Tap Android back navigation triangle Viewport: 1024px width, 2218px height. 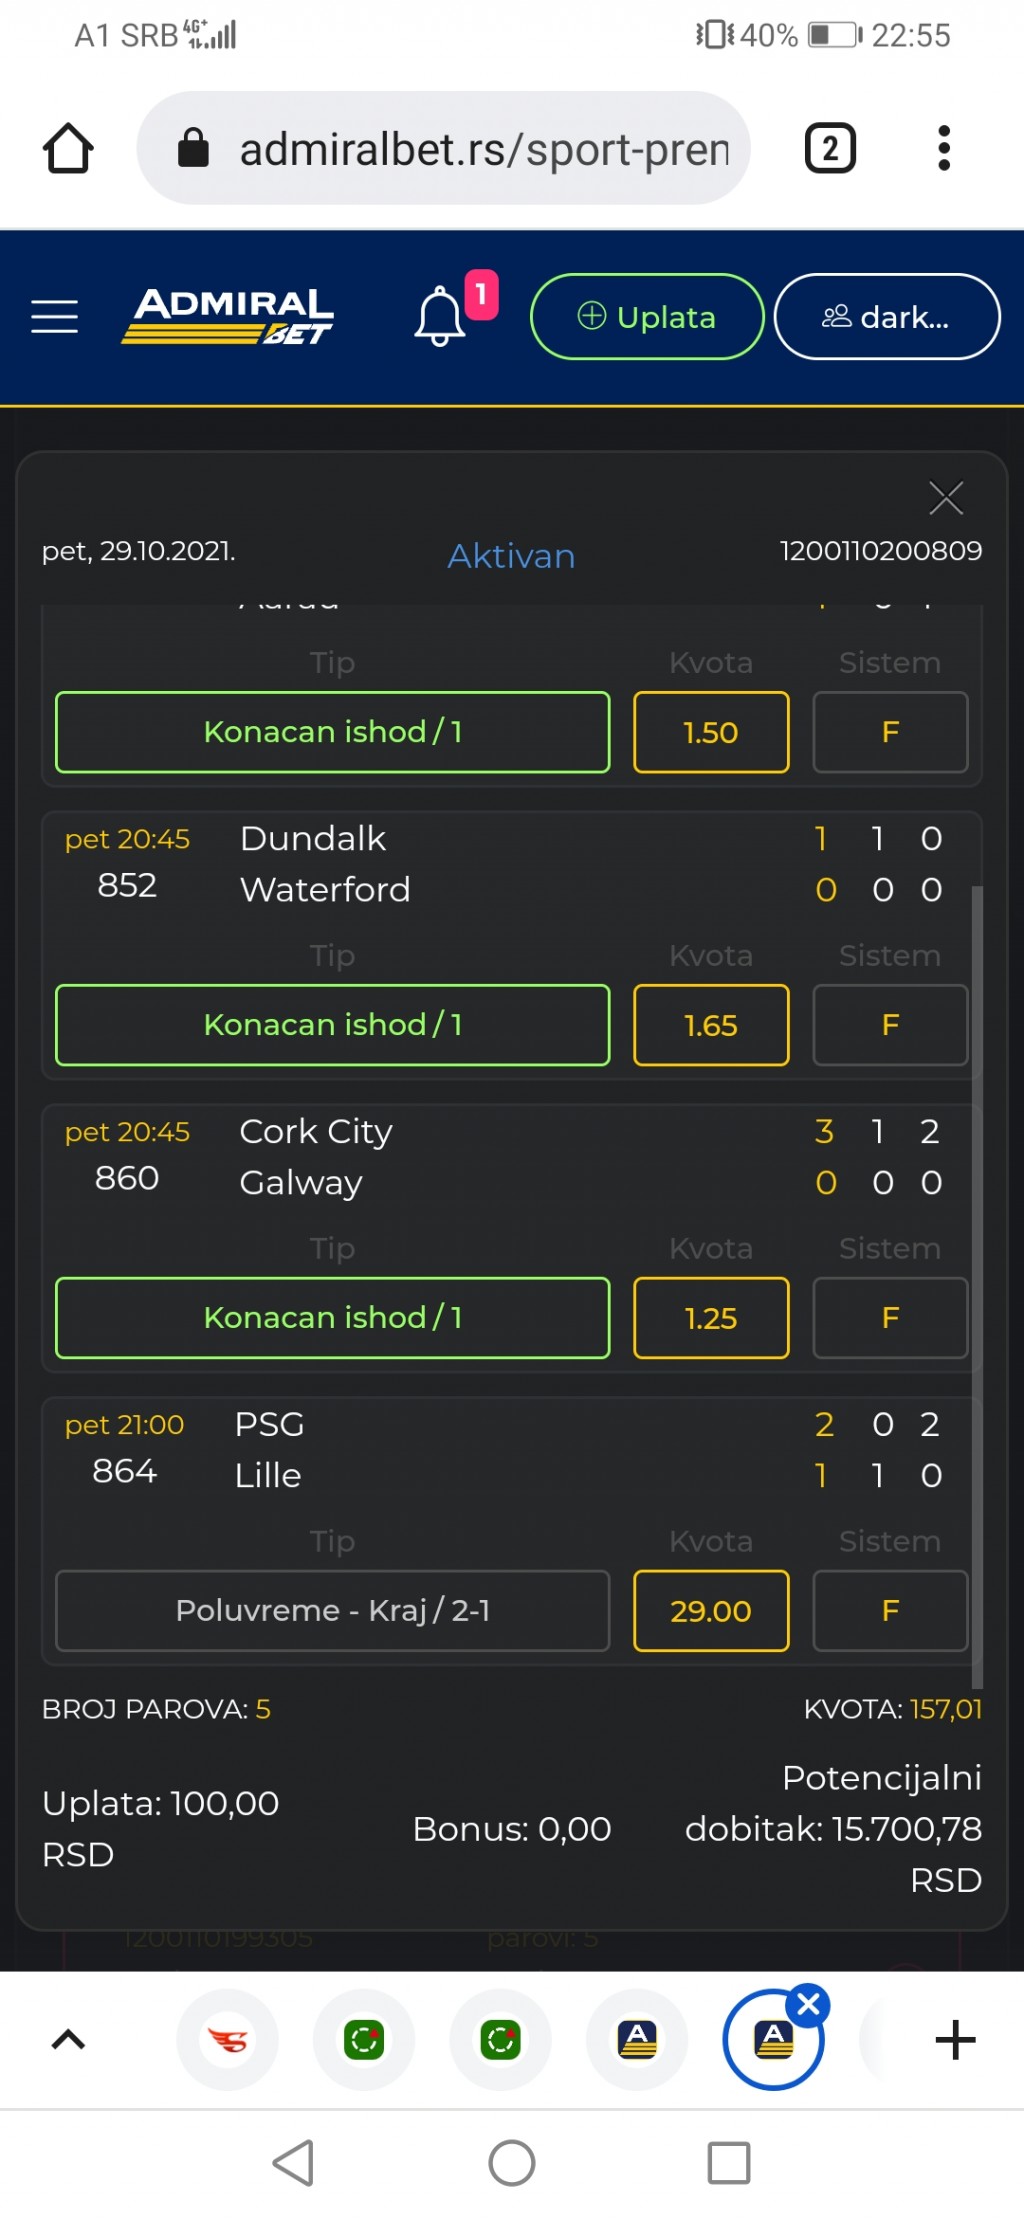click(x=294, y=2163)
